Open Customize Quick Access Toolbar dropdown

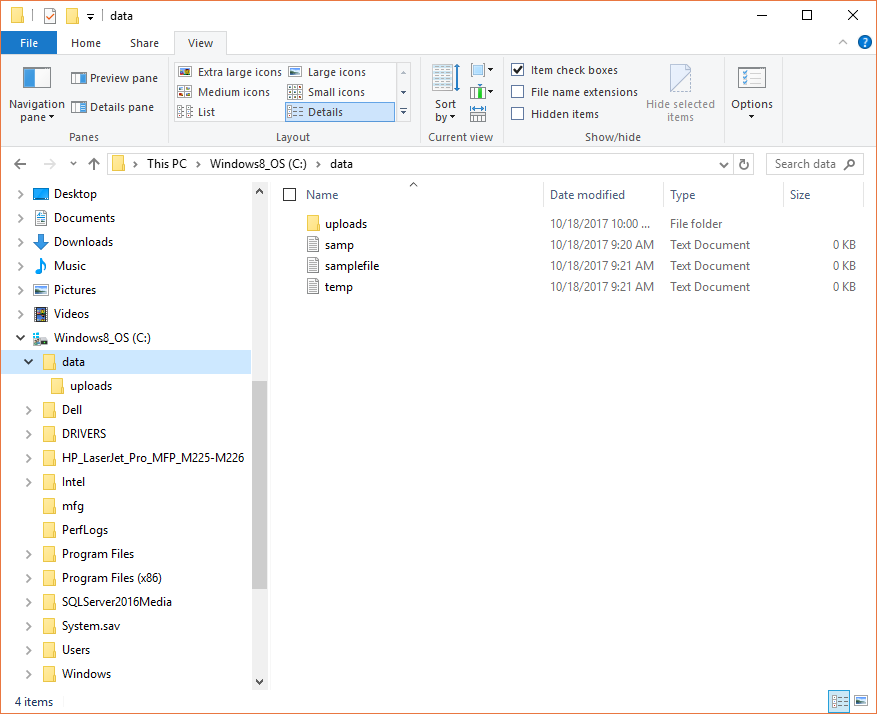point(90,17)
